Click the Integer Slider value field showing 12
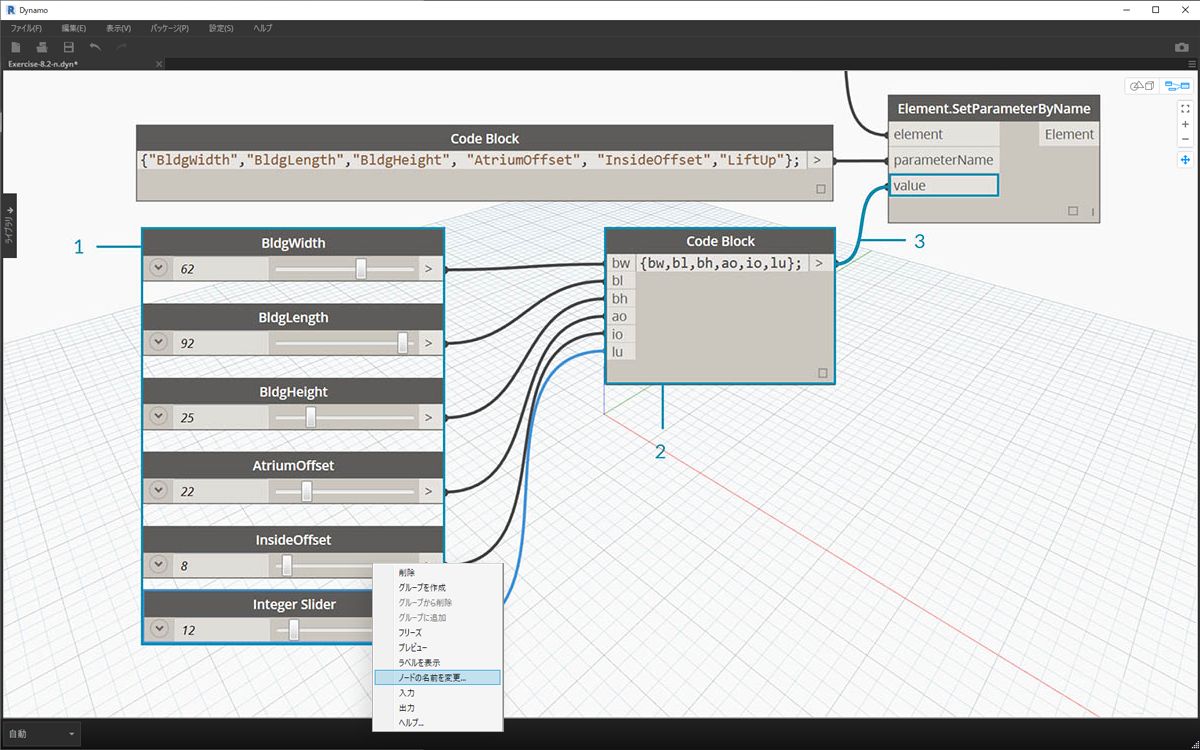This screenshot has width=1200, height=750. 220,630
